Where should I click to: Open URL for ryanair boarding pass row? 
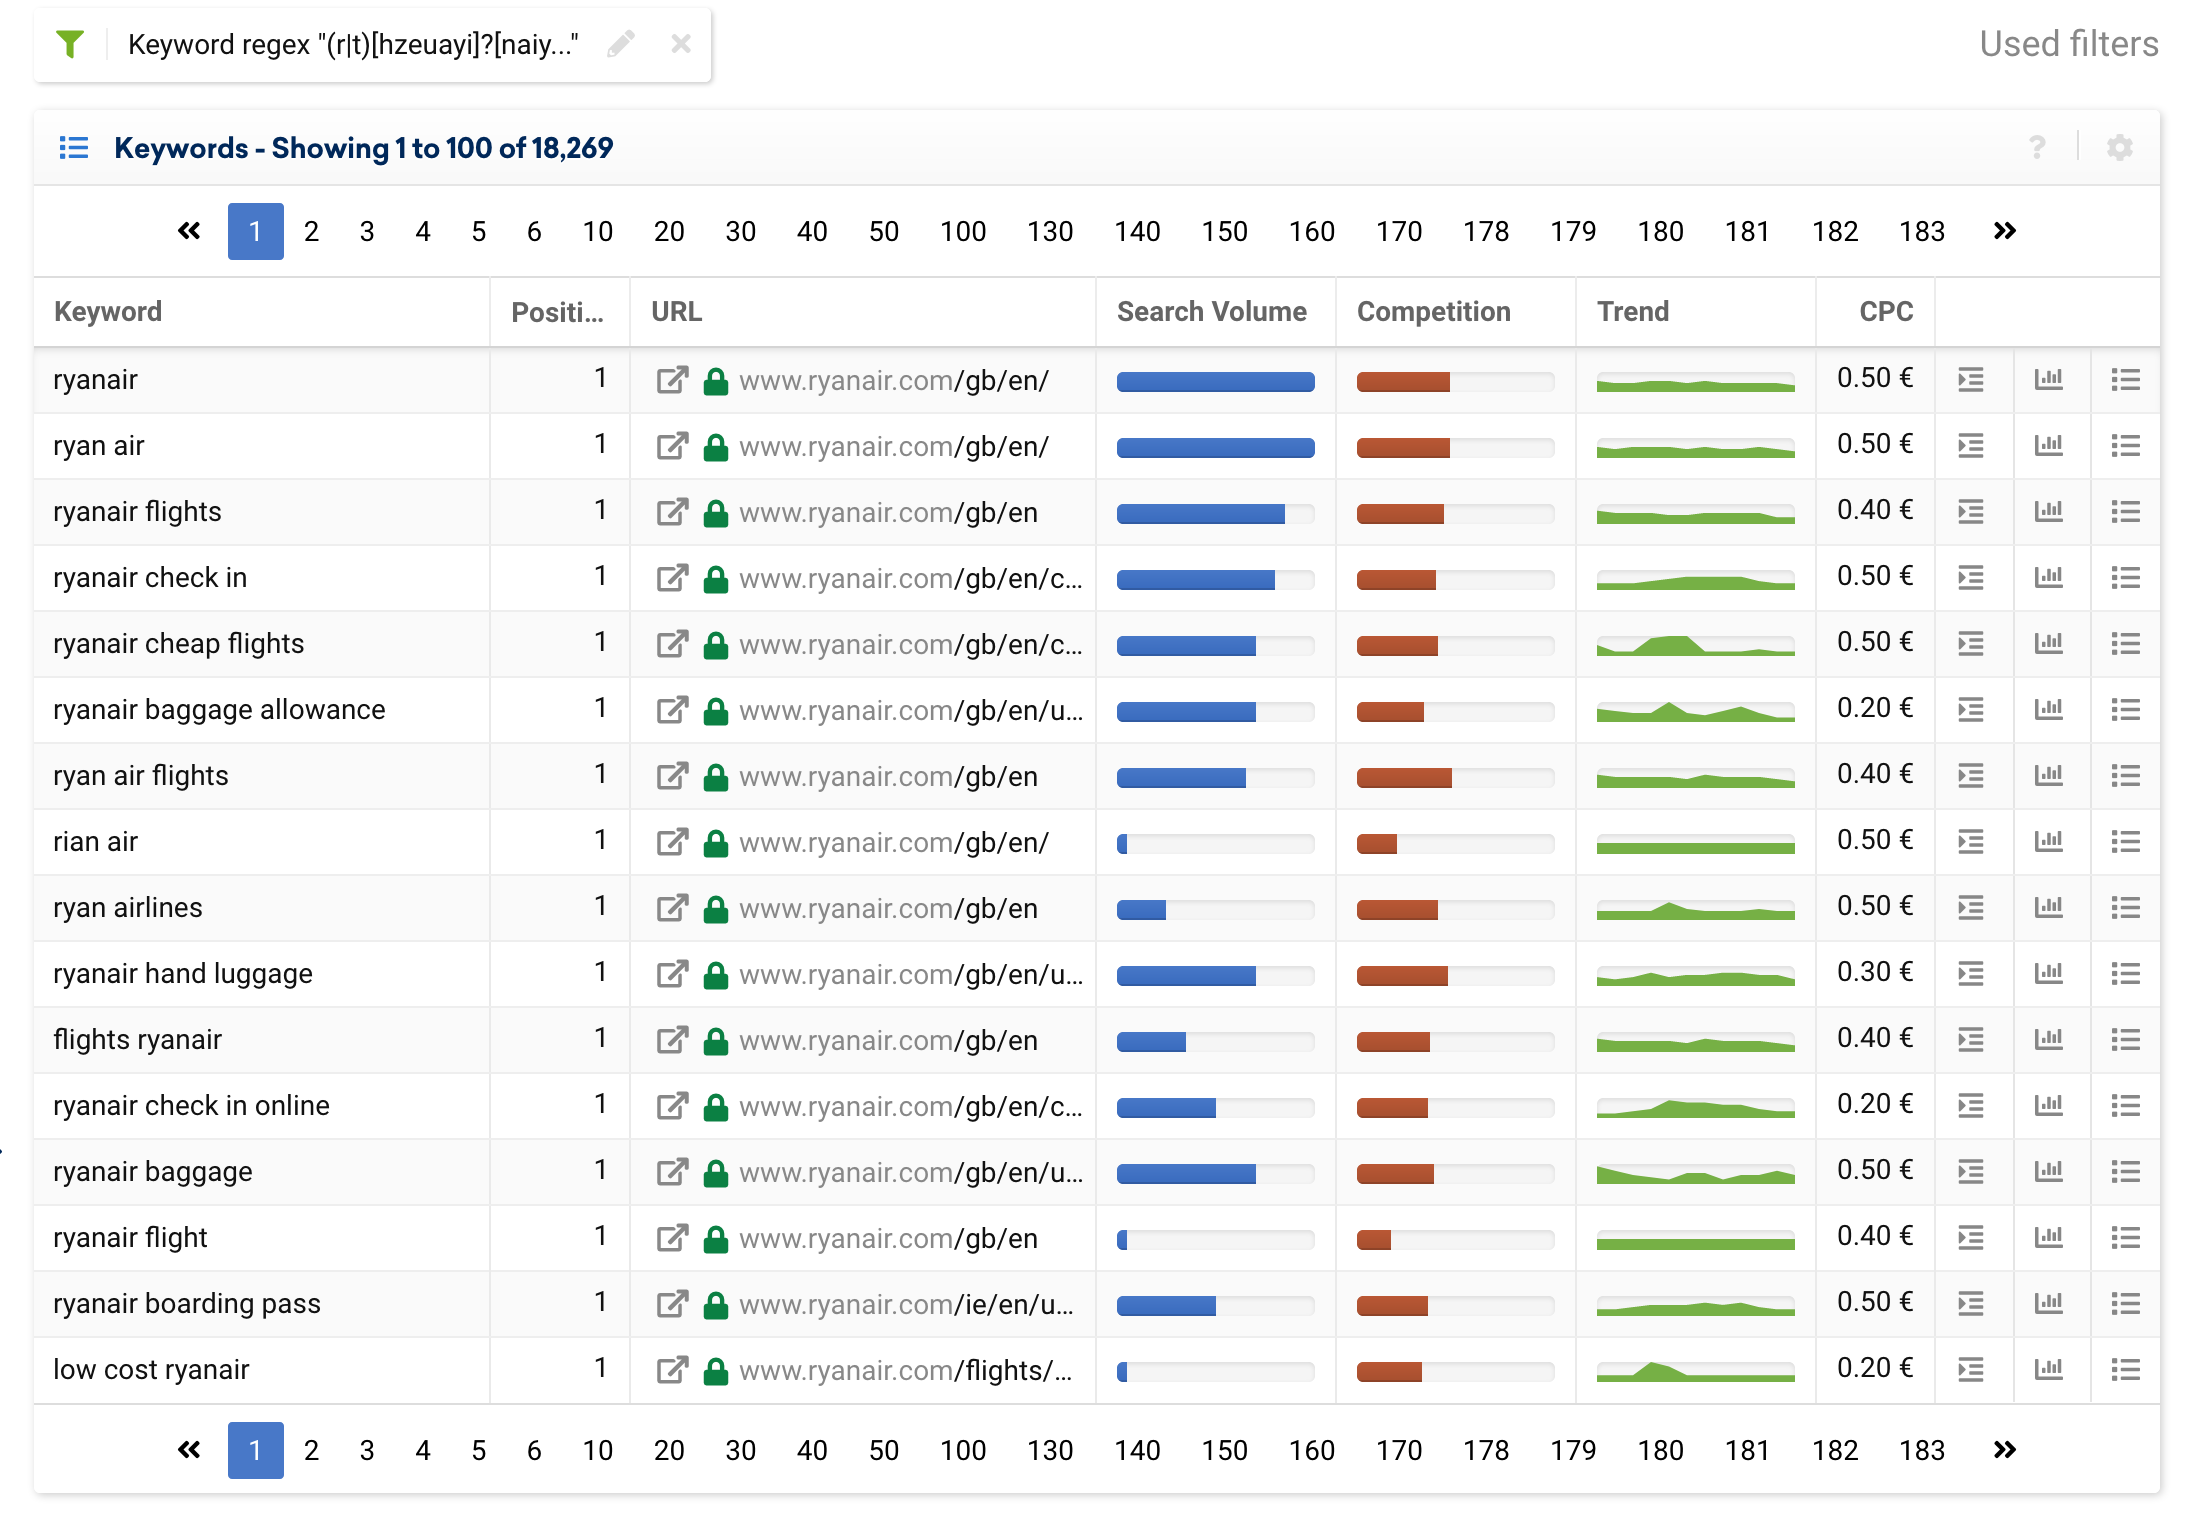(907, 1304)
